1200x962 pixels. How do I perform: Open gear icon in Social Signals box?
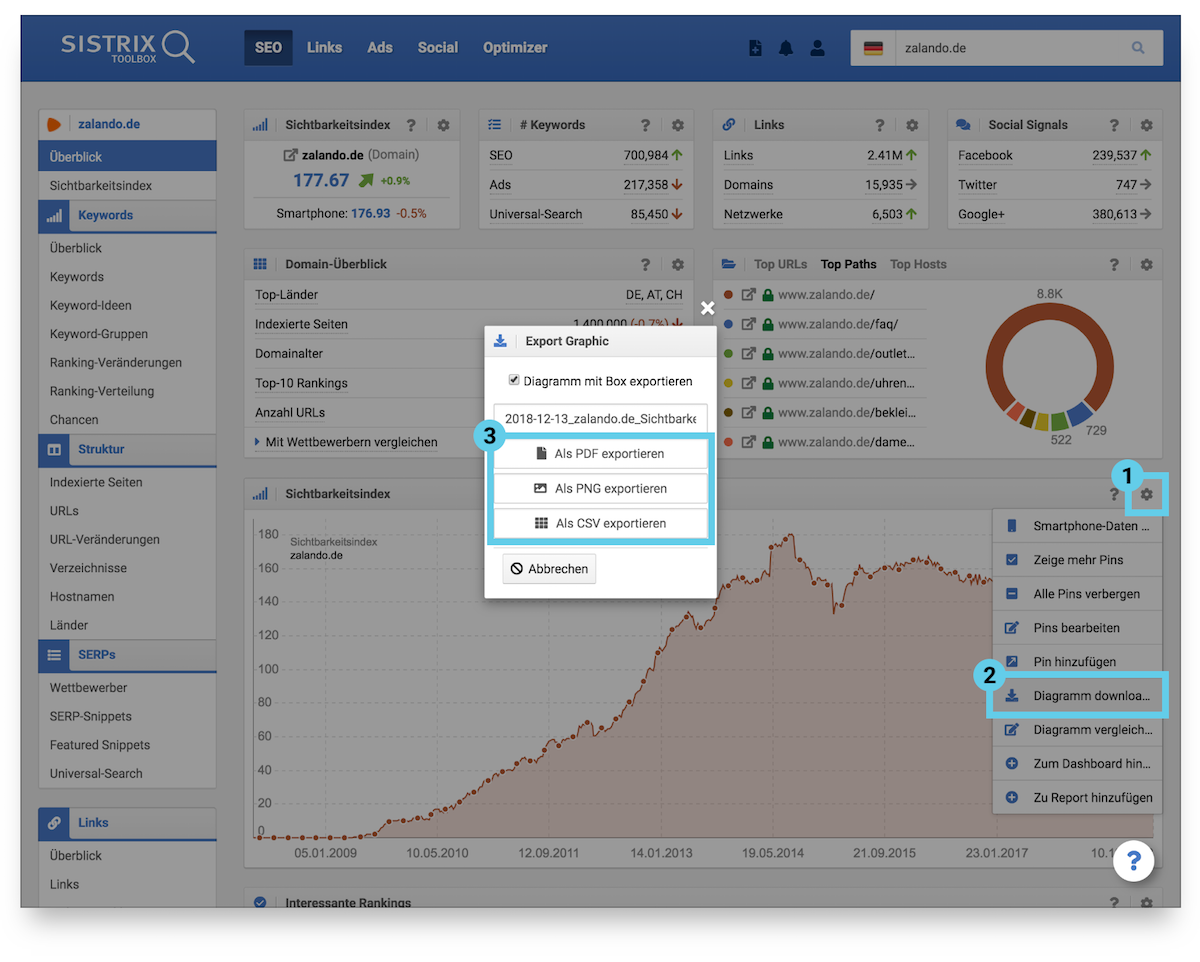tap(1146, 125)
